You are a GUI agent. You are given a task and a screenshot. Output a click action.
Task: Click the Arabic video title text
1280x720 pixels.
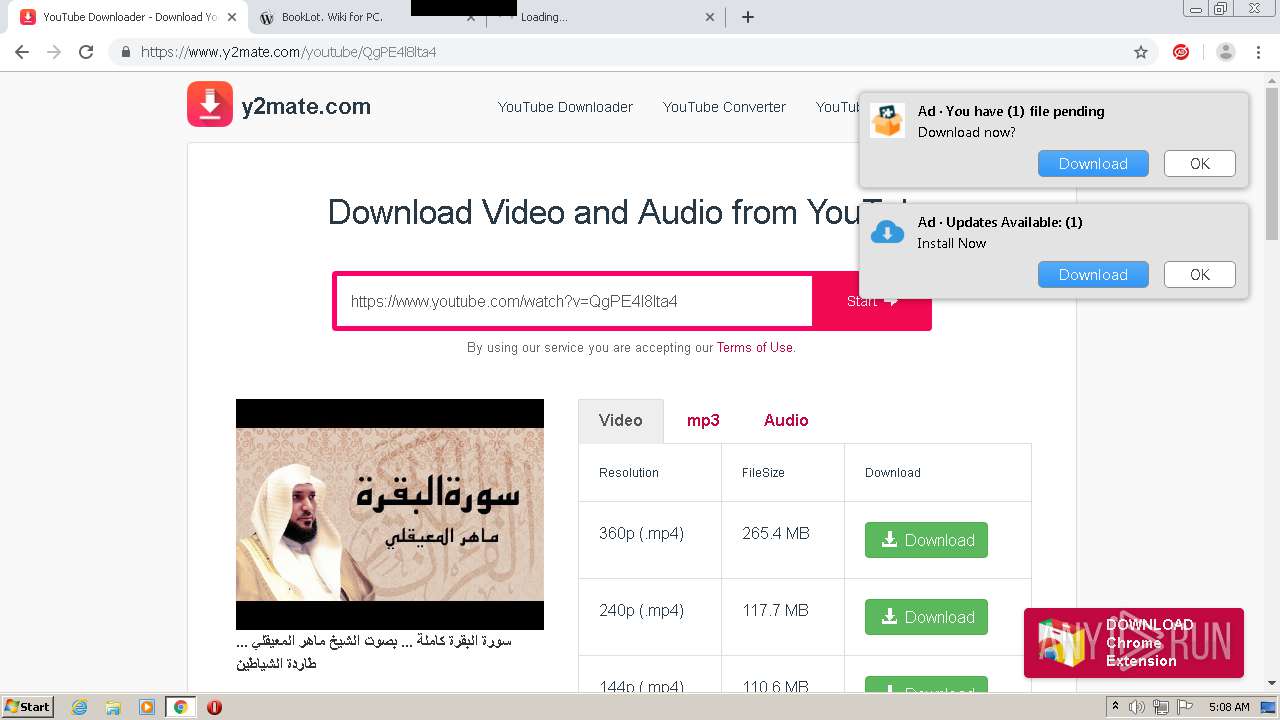click(x=374, y=652)
